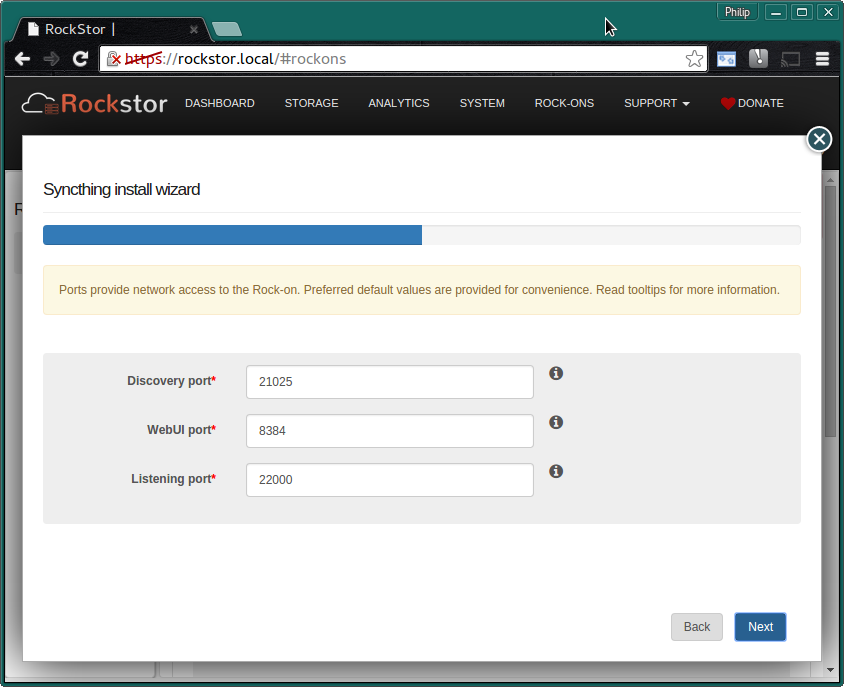Click the cast screen extension icon

[790, 59]
